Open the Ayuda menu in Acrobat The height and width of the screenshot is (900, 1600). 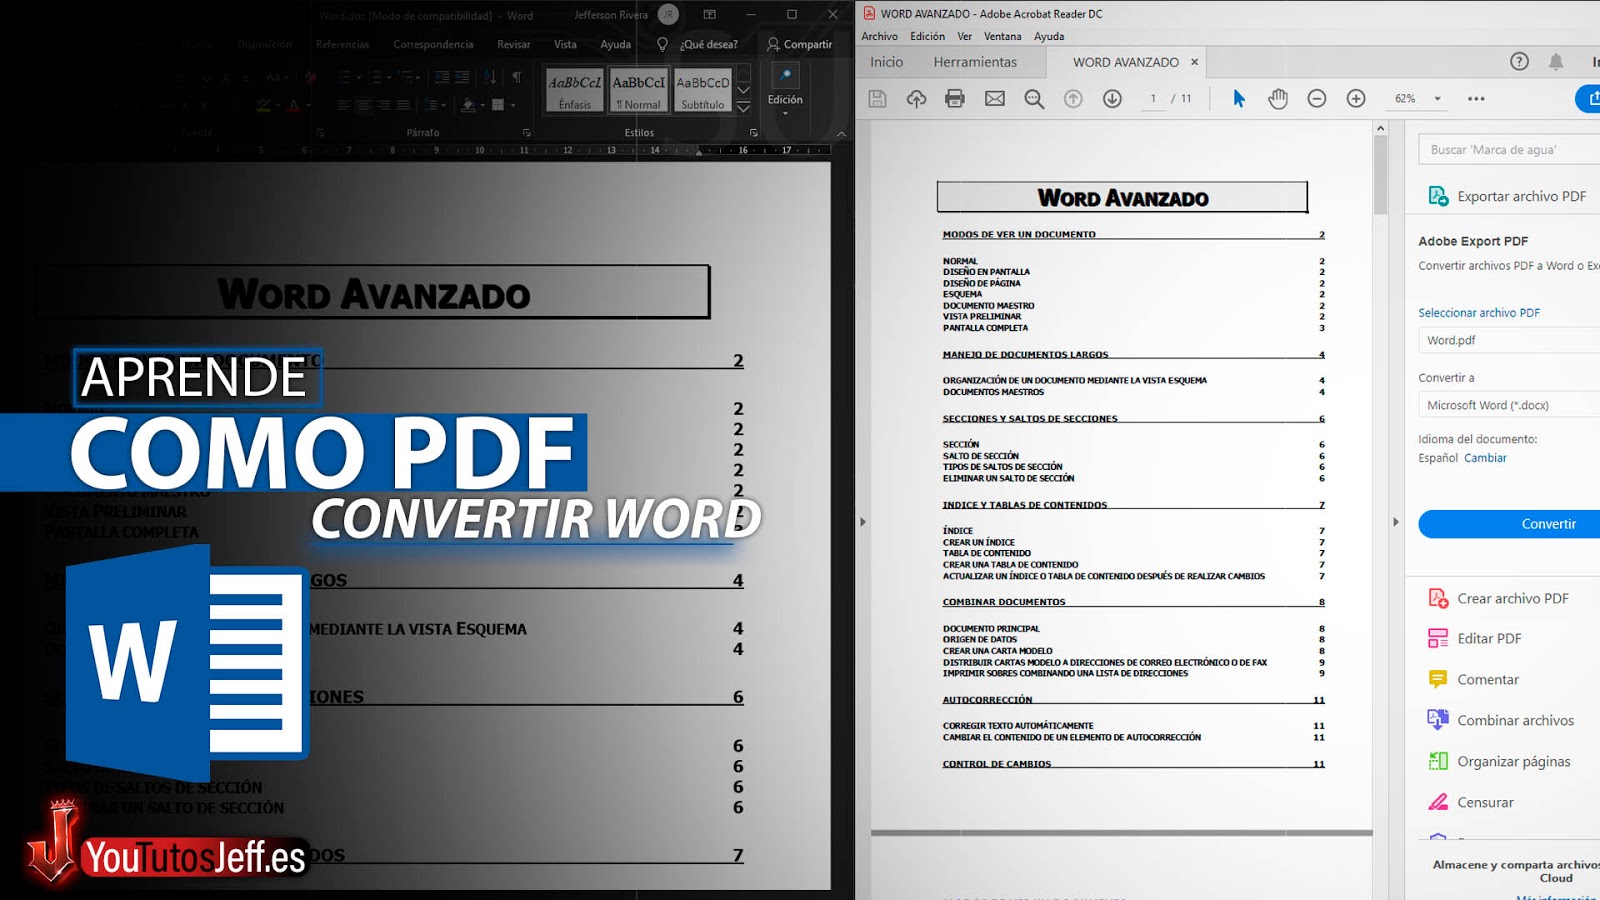point(1049,36)
